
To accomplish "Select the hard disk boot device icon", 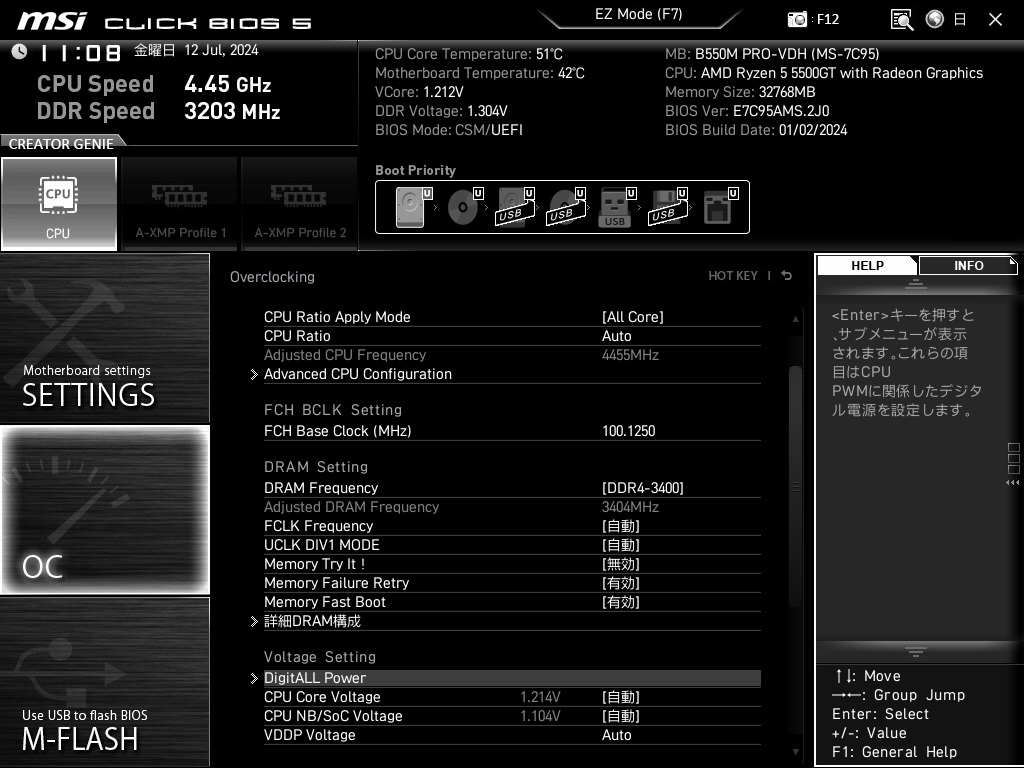I will (x=413, y=207).
